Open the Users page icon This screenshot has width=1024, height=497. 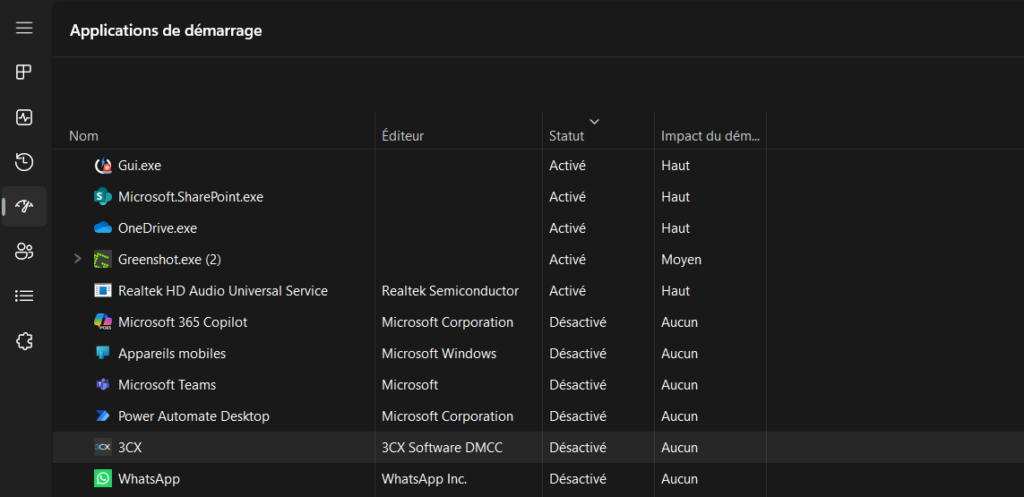coord(25,251)
